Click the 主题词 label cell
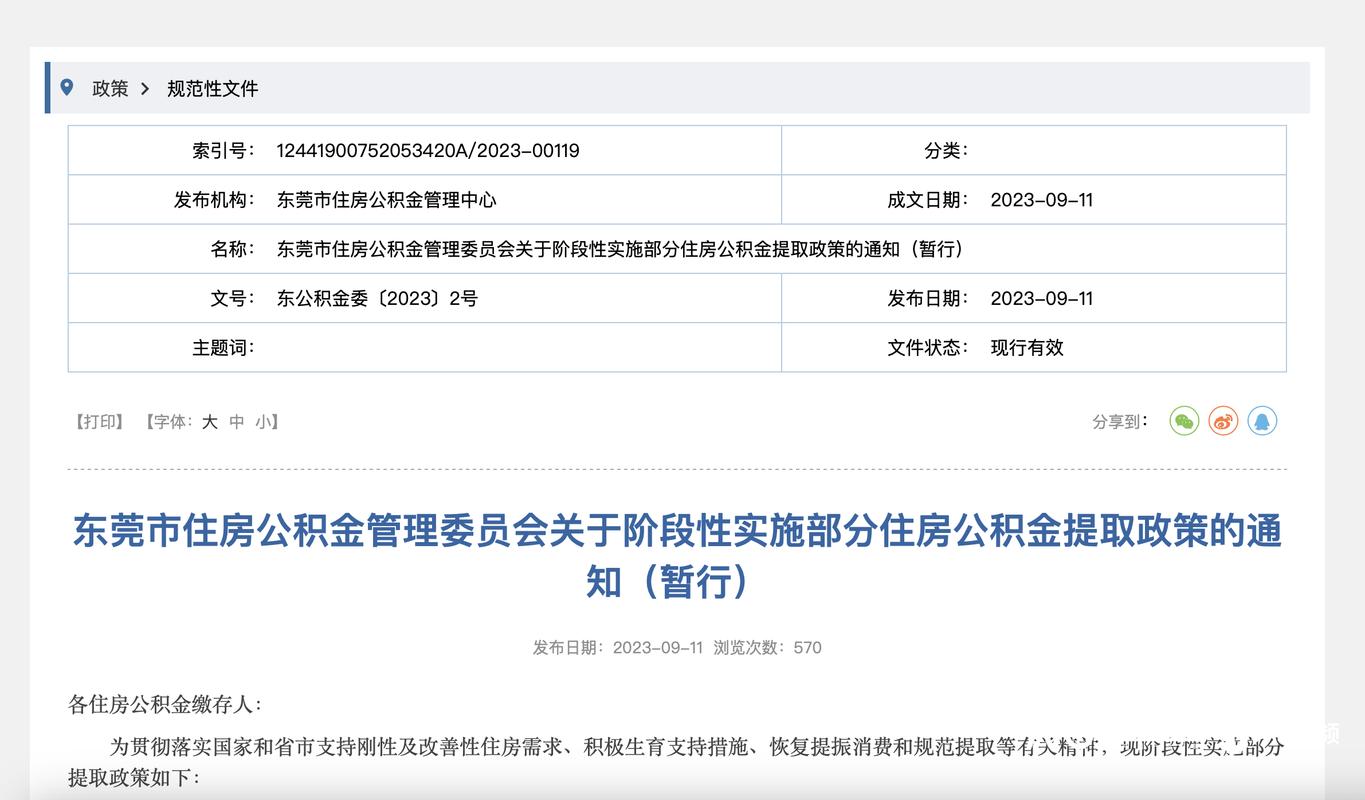1365x800 pixels. click(223, 347)
